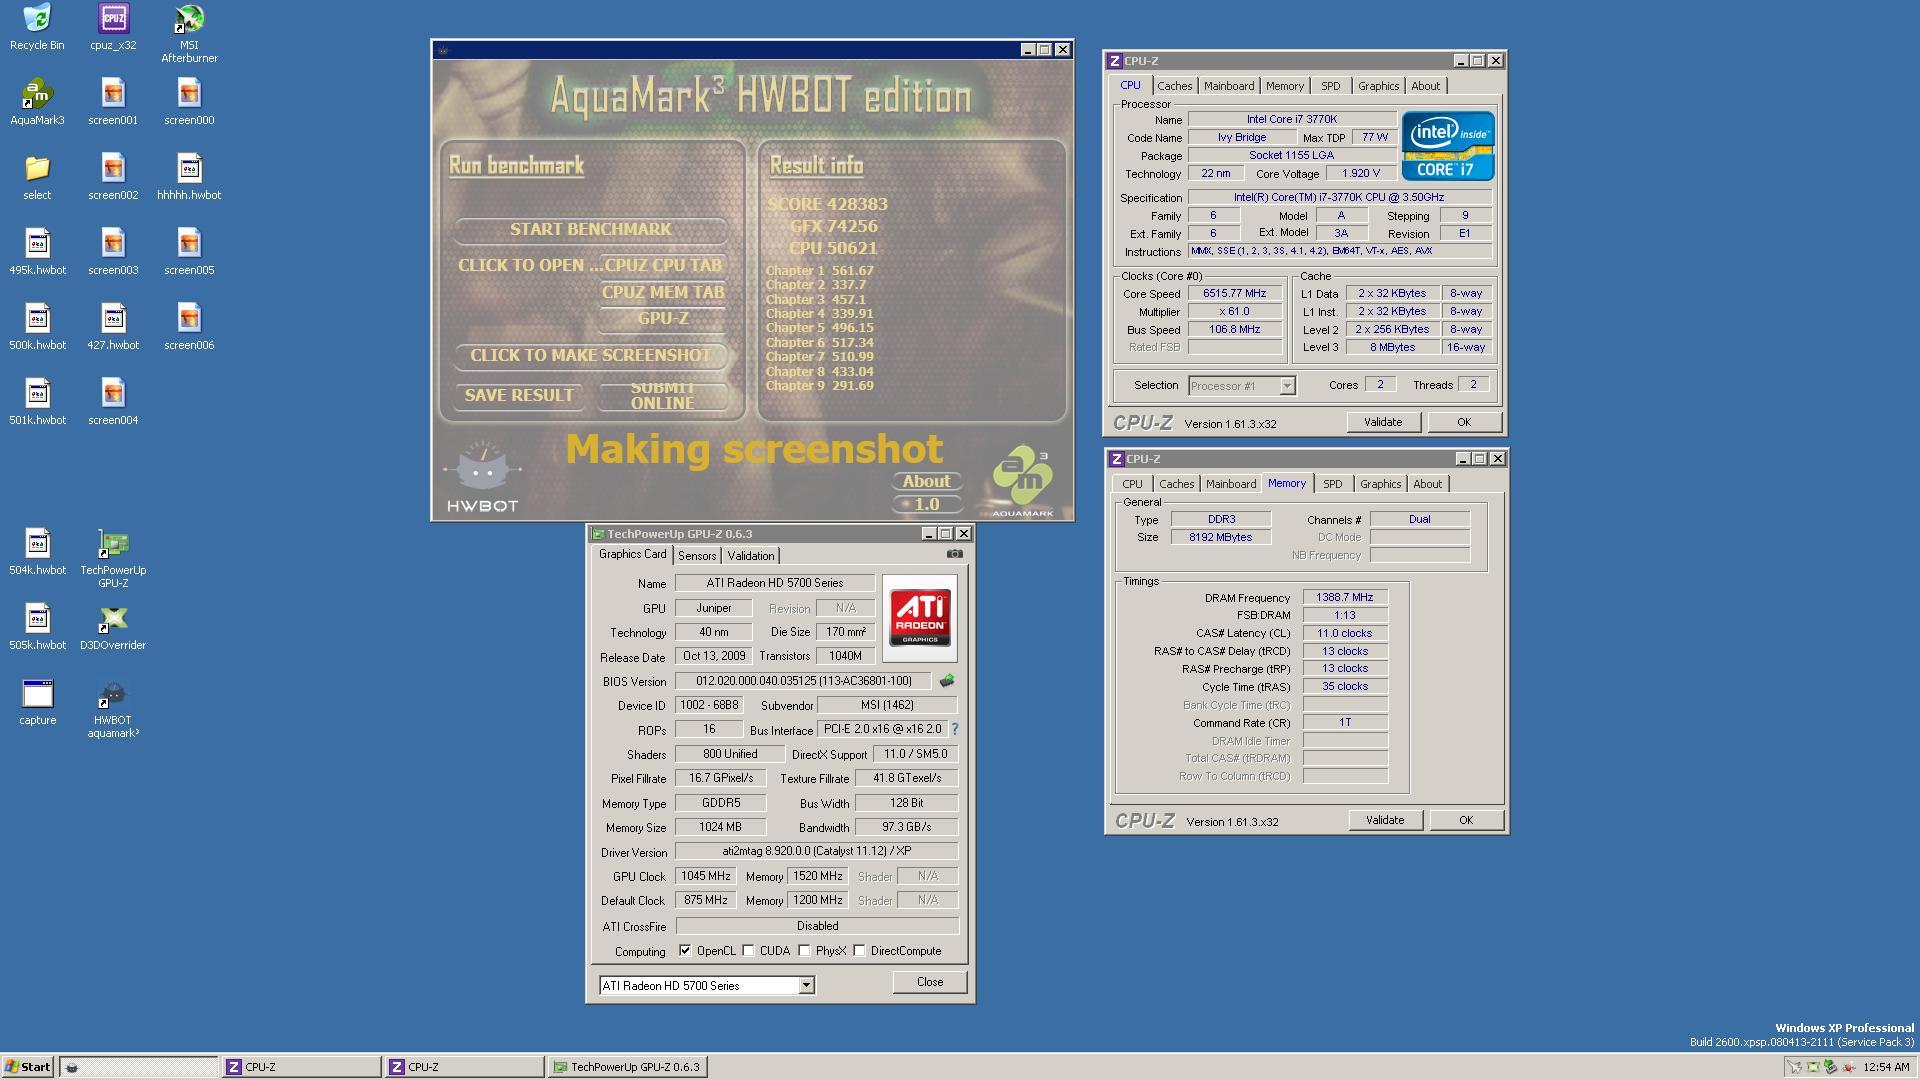Open the Windows Start menu
Image resolution: width=1920 pixels, height=1080 pixels.
click(28, 1067)
